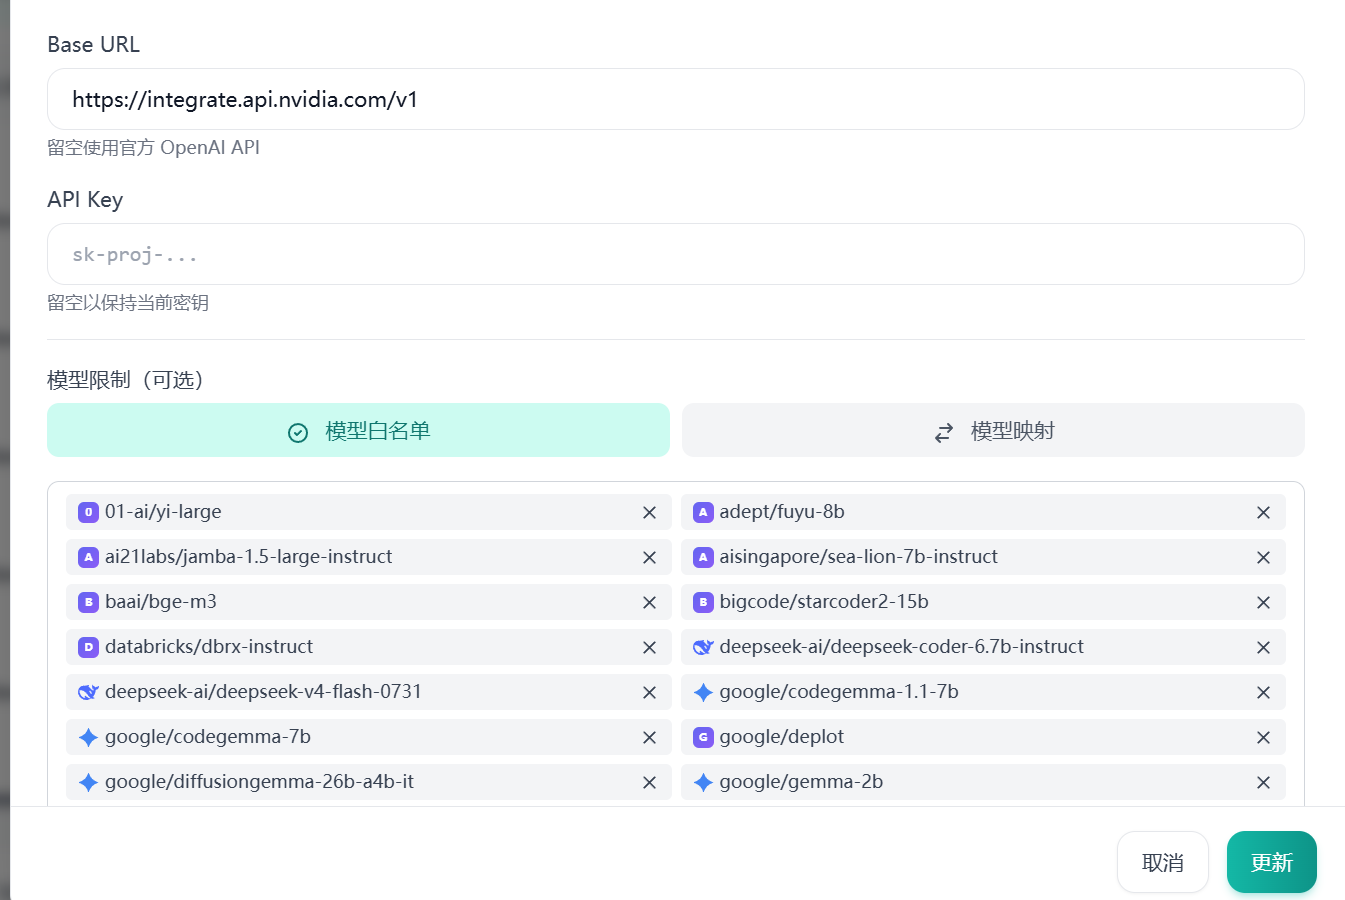Click the bigcode starcoder2 provider icon
Viewport: 1345px width, 900px height.
[x=703, y=602]
